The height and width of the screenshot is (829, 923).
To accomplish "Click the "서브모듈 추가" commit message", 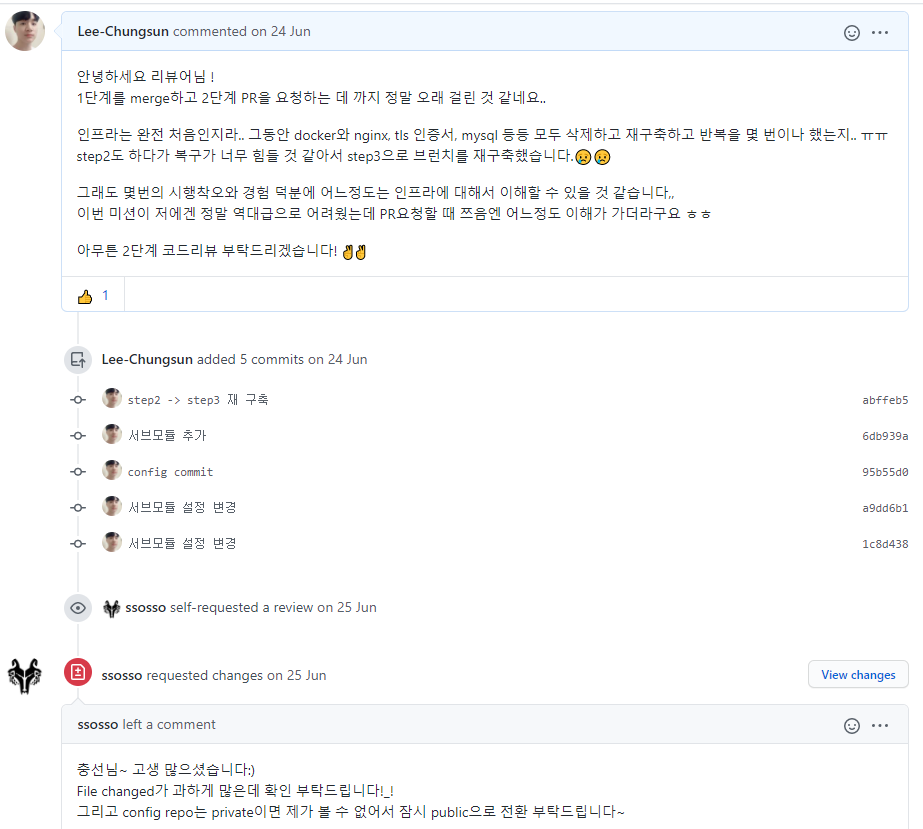I will pos(167,436).
